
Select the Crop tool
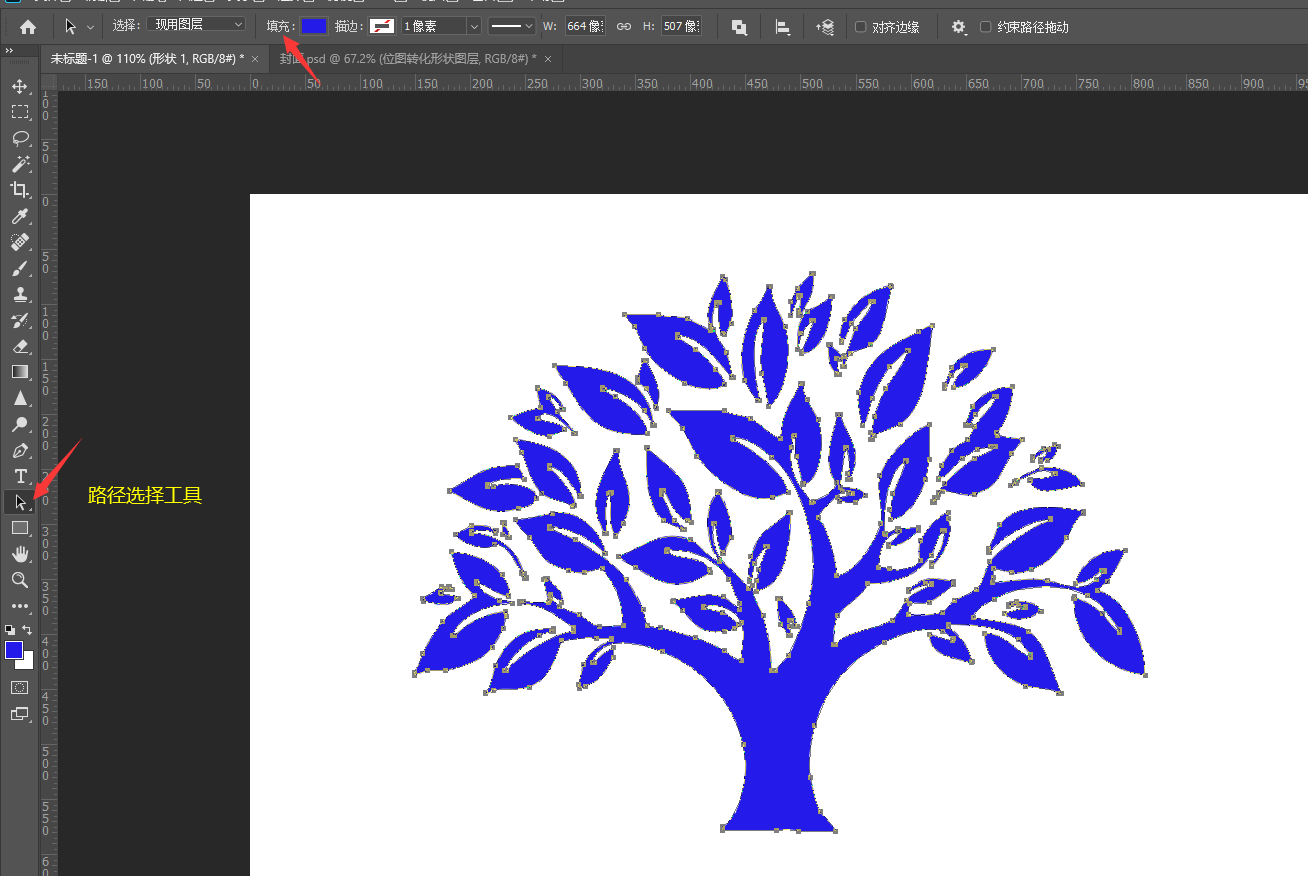point(19,190)
